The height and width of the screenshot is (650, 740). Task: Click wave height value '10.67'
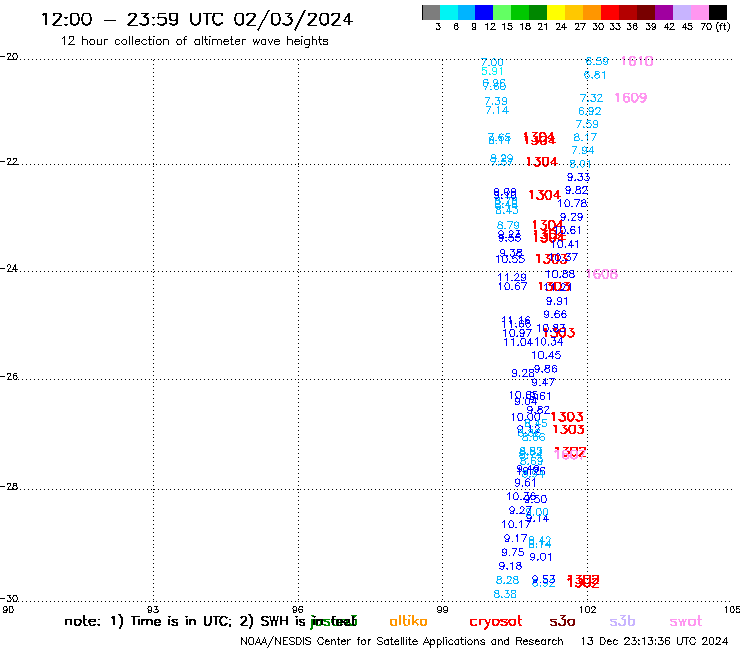coord(513,287)
